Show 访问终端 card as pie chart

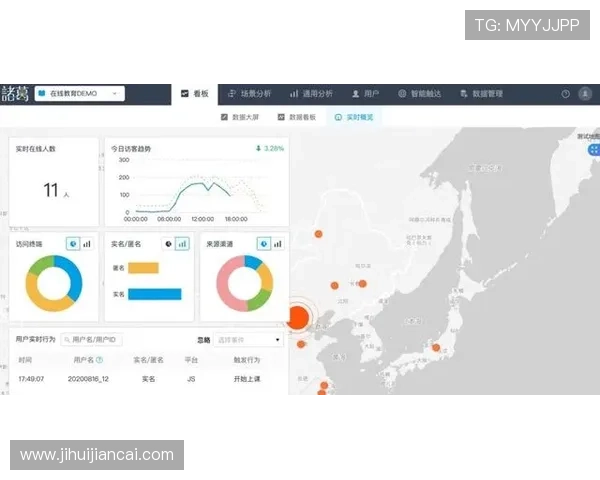[x=73, y=243]
